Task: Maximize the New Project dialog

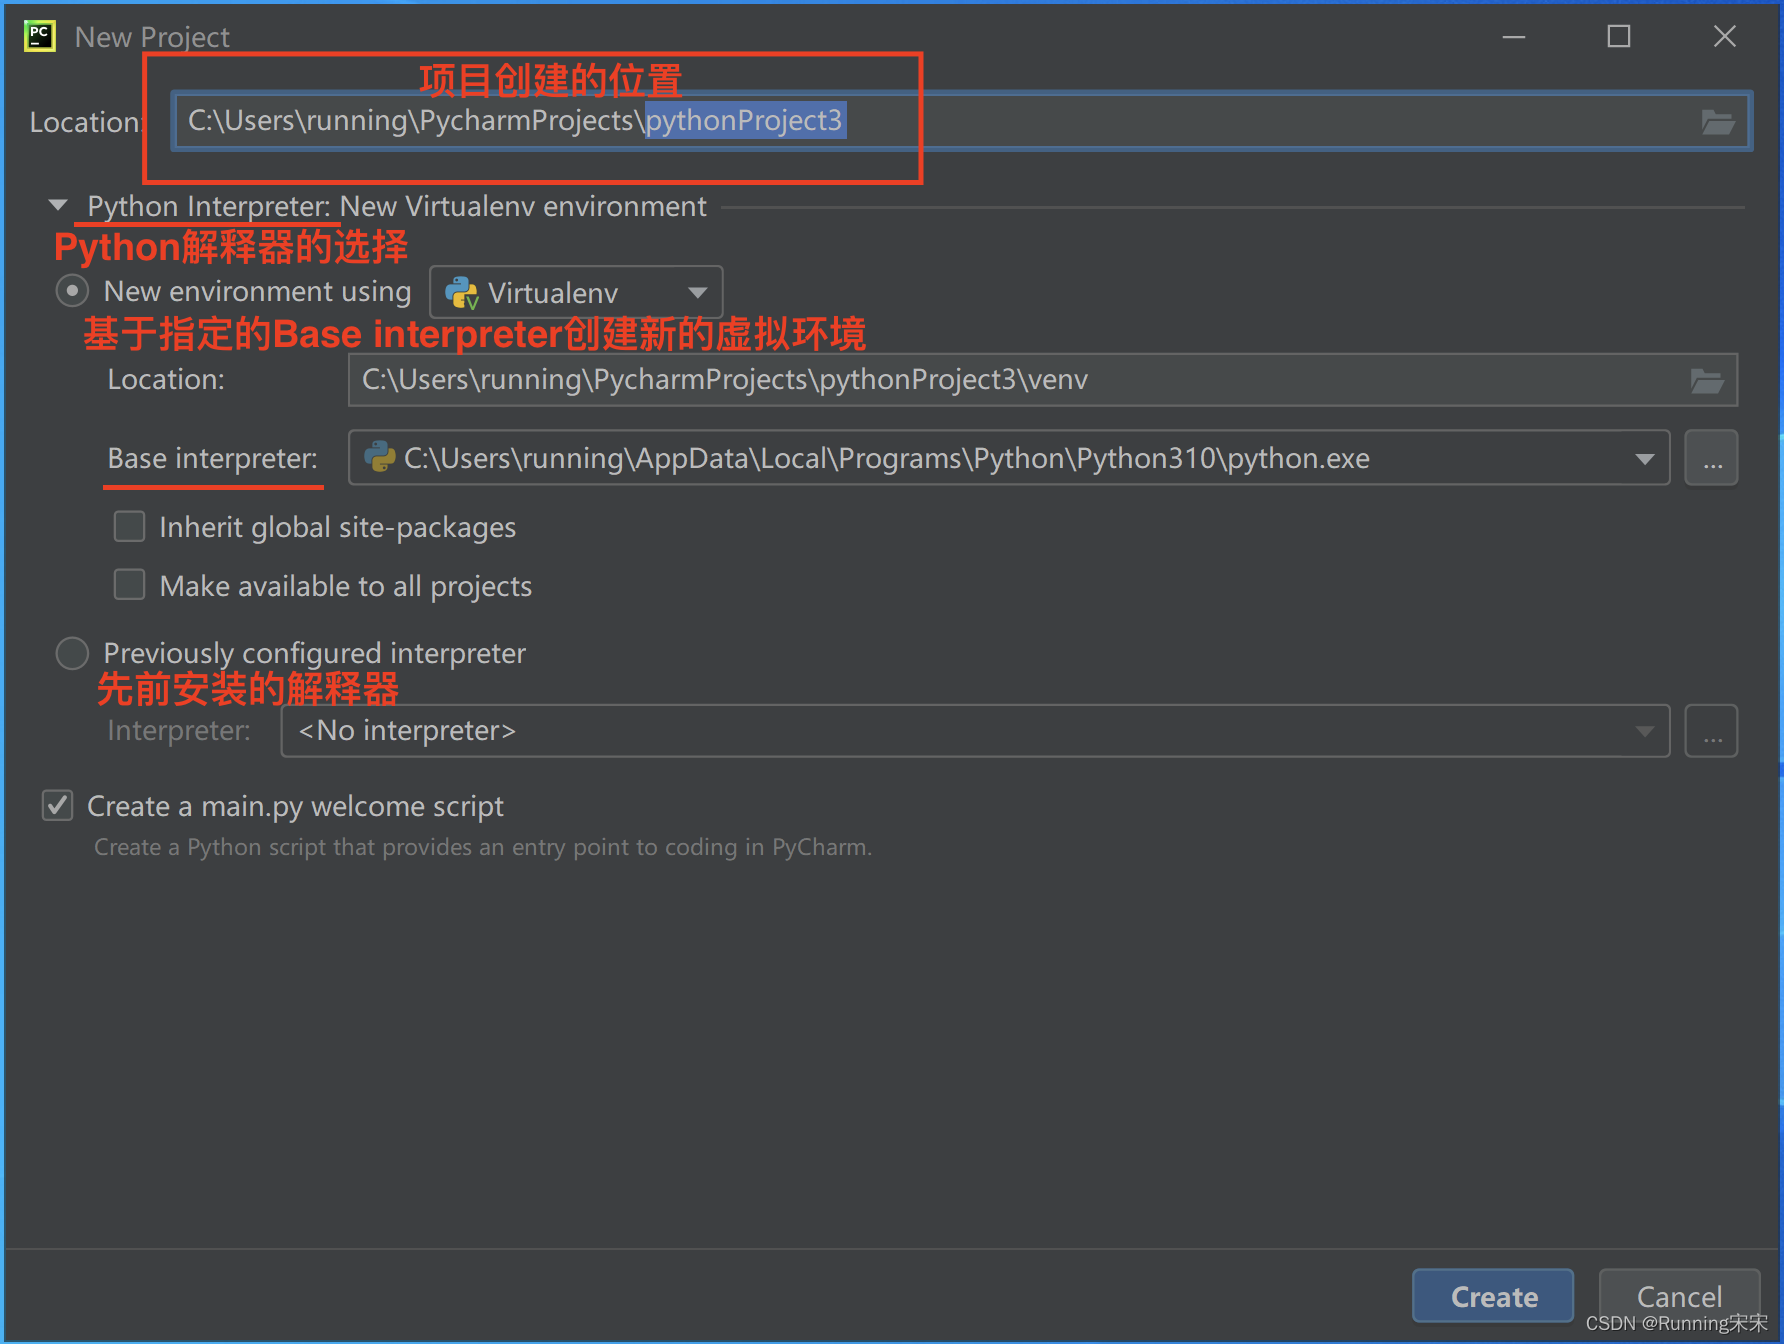Action: point(1619,37)
